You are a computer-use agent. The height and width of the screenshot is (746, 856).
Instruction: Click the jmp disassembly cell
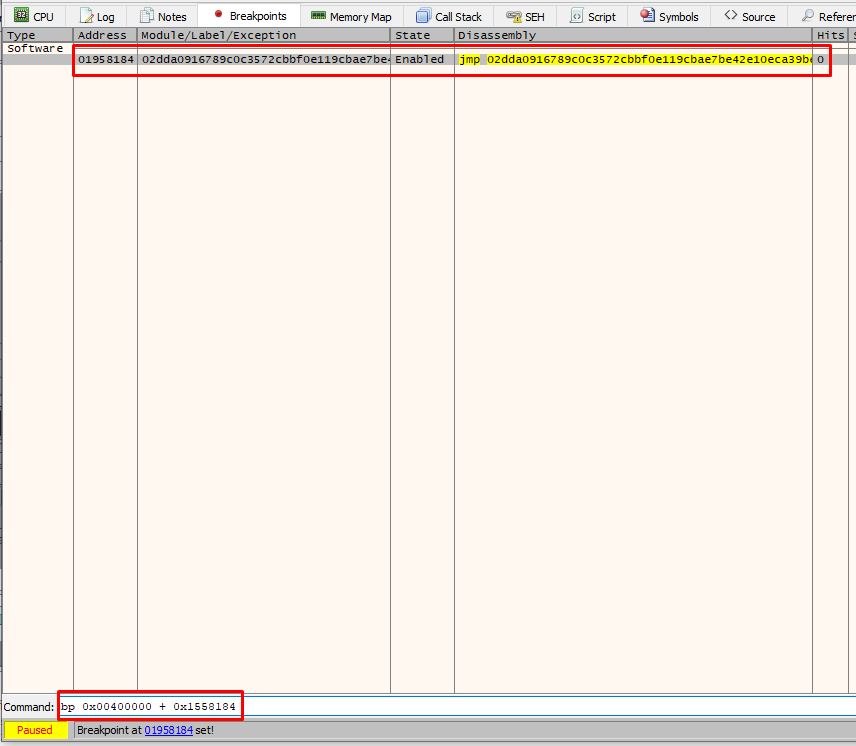coord(633,59)
